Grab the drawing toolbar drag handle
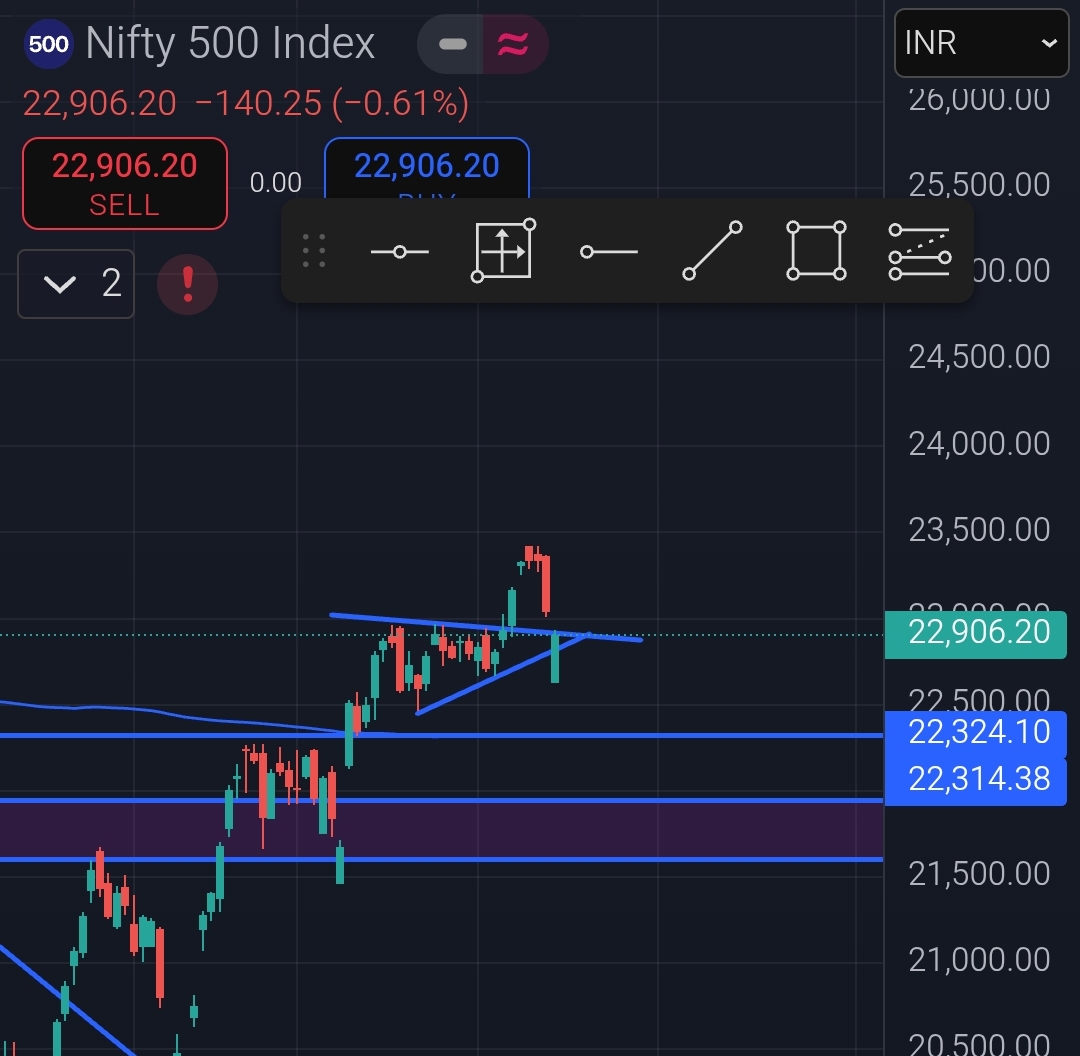 [314, 251]
